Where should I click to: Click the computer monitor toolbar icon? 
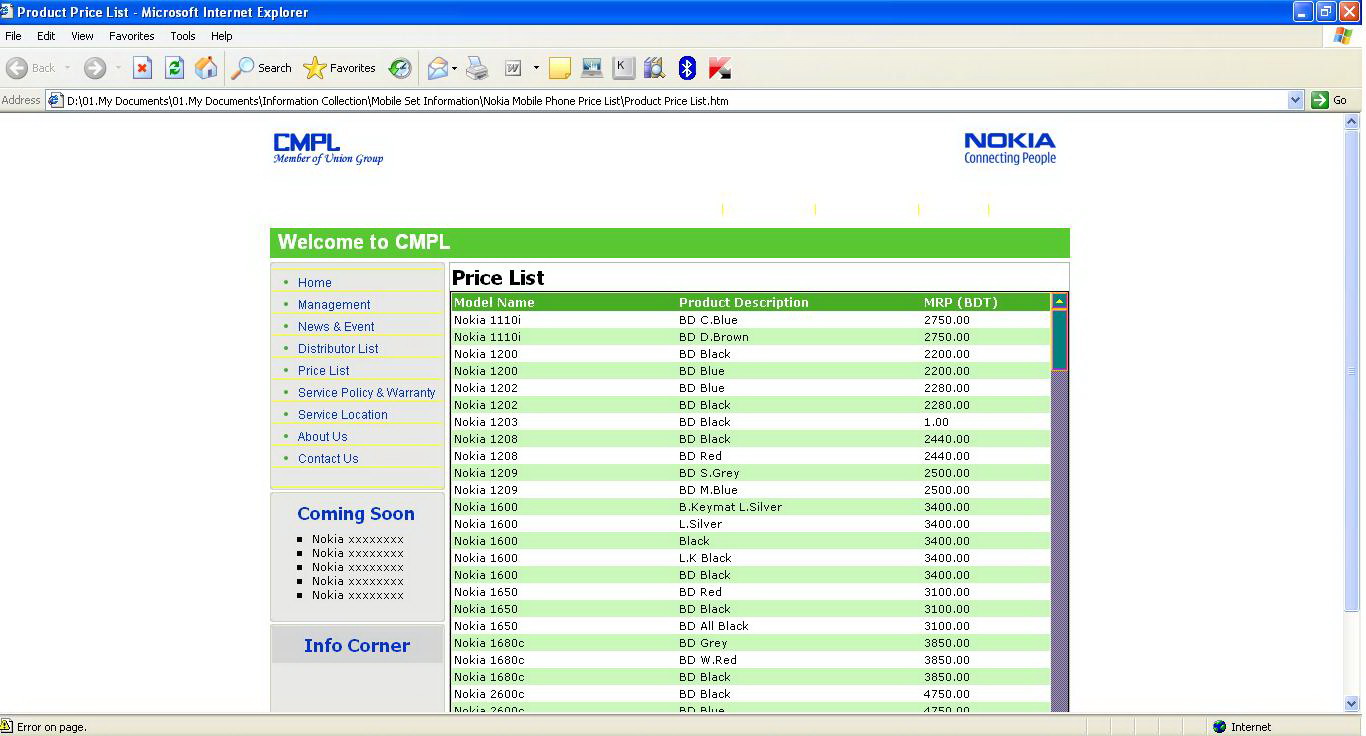click(x=592, y=68)
